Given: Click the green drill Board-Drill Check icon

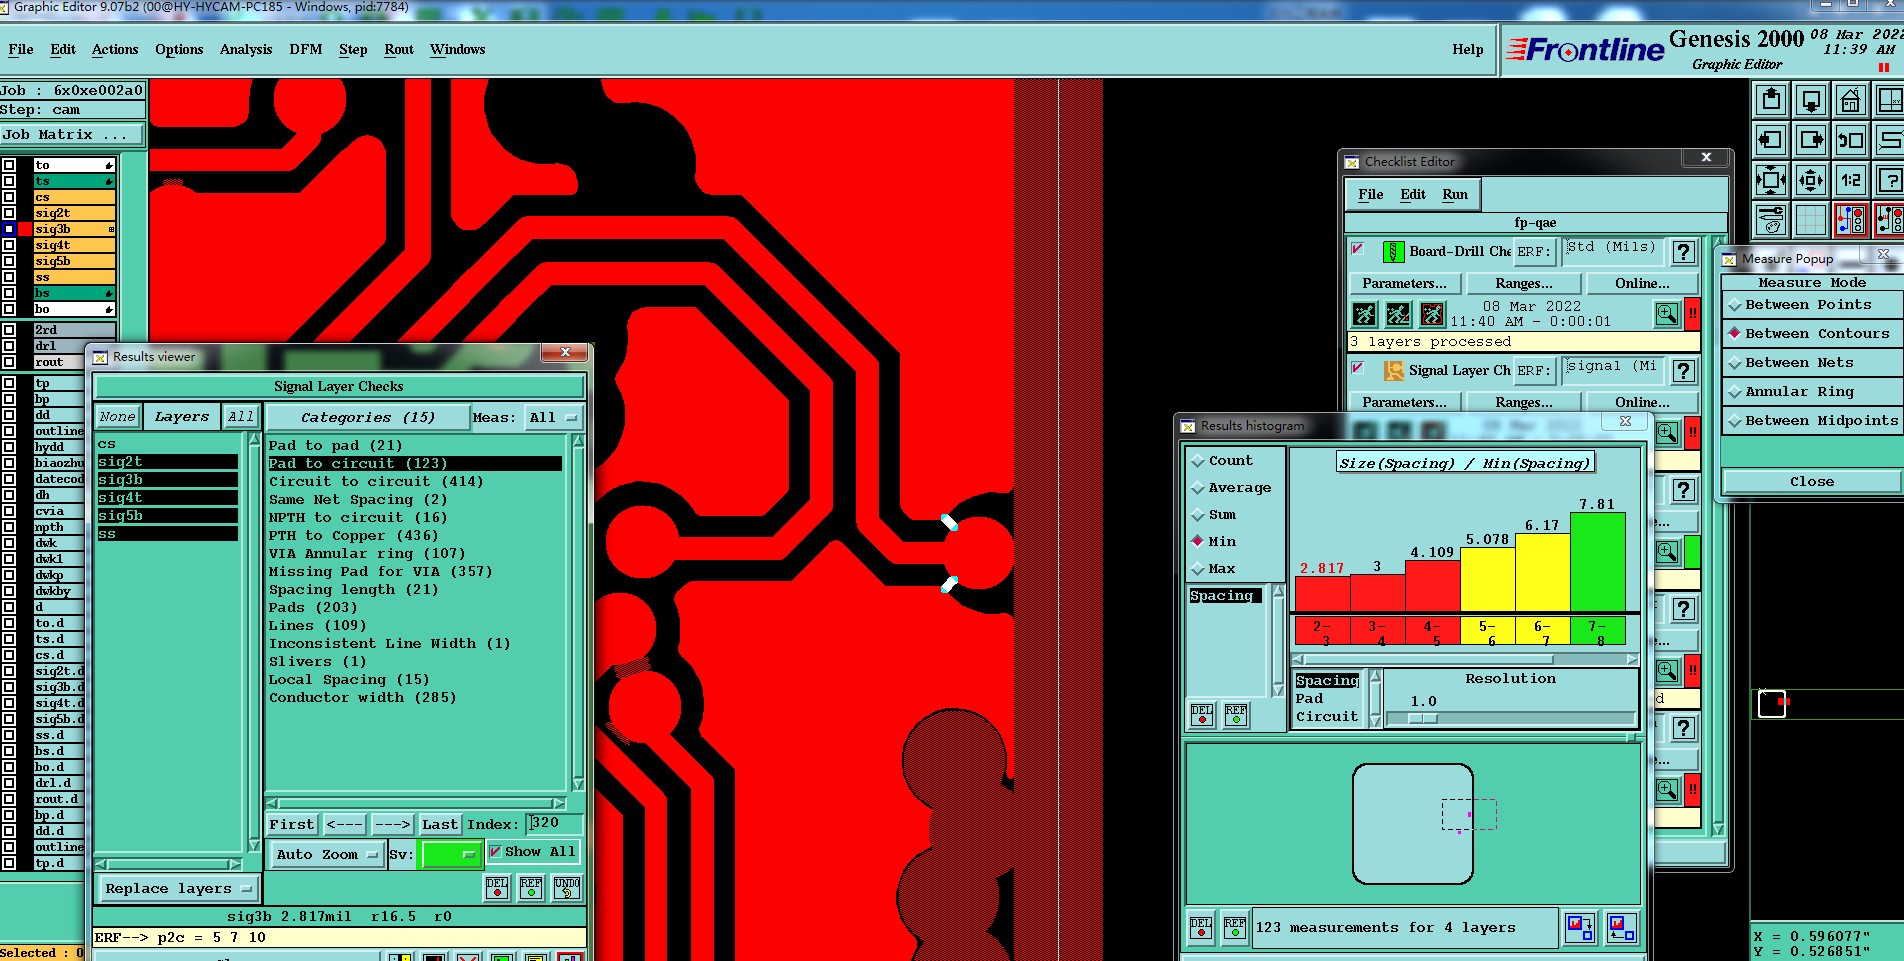Looking at the screenshot, I should click(1393, 252).
